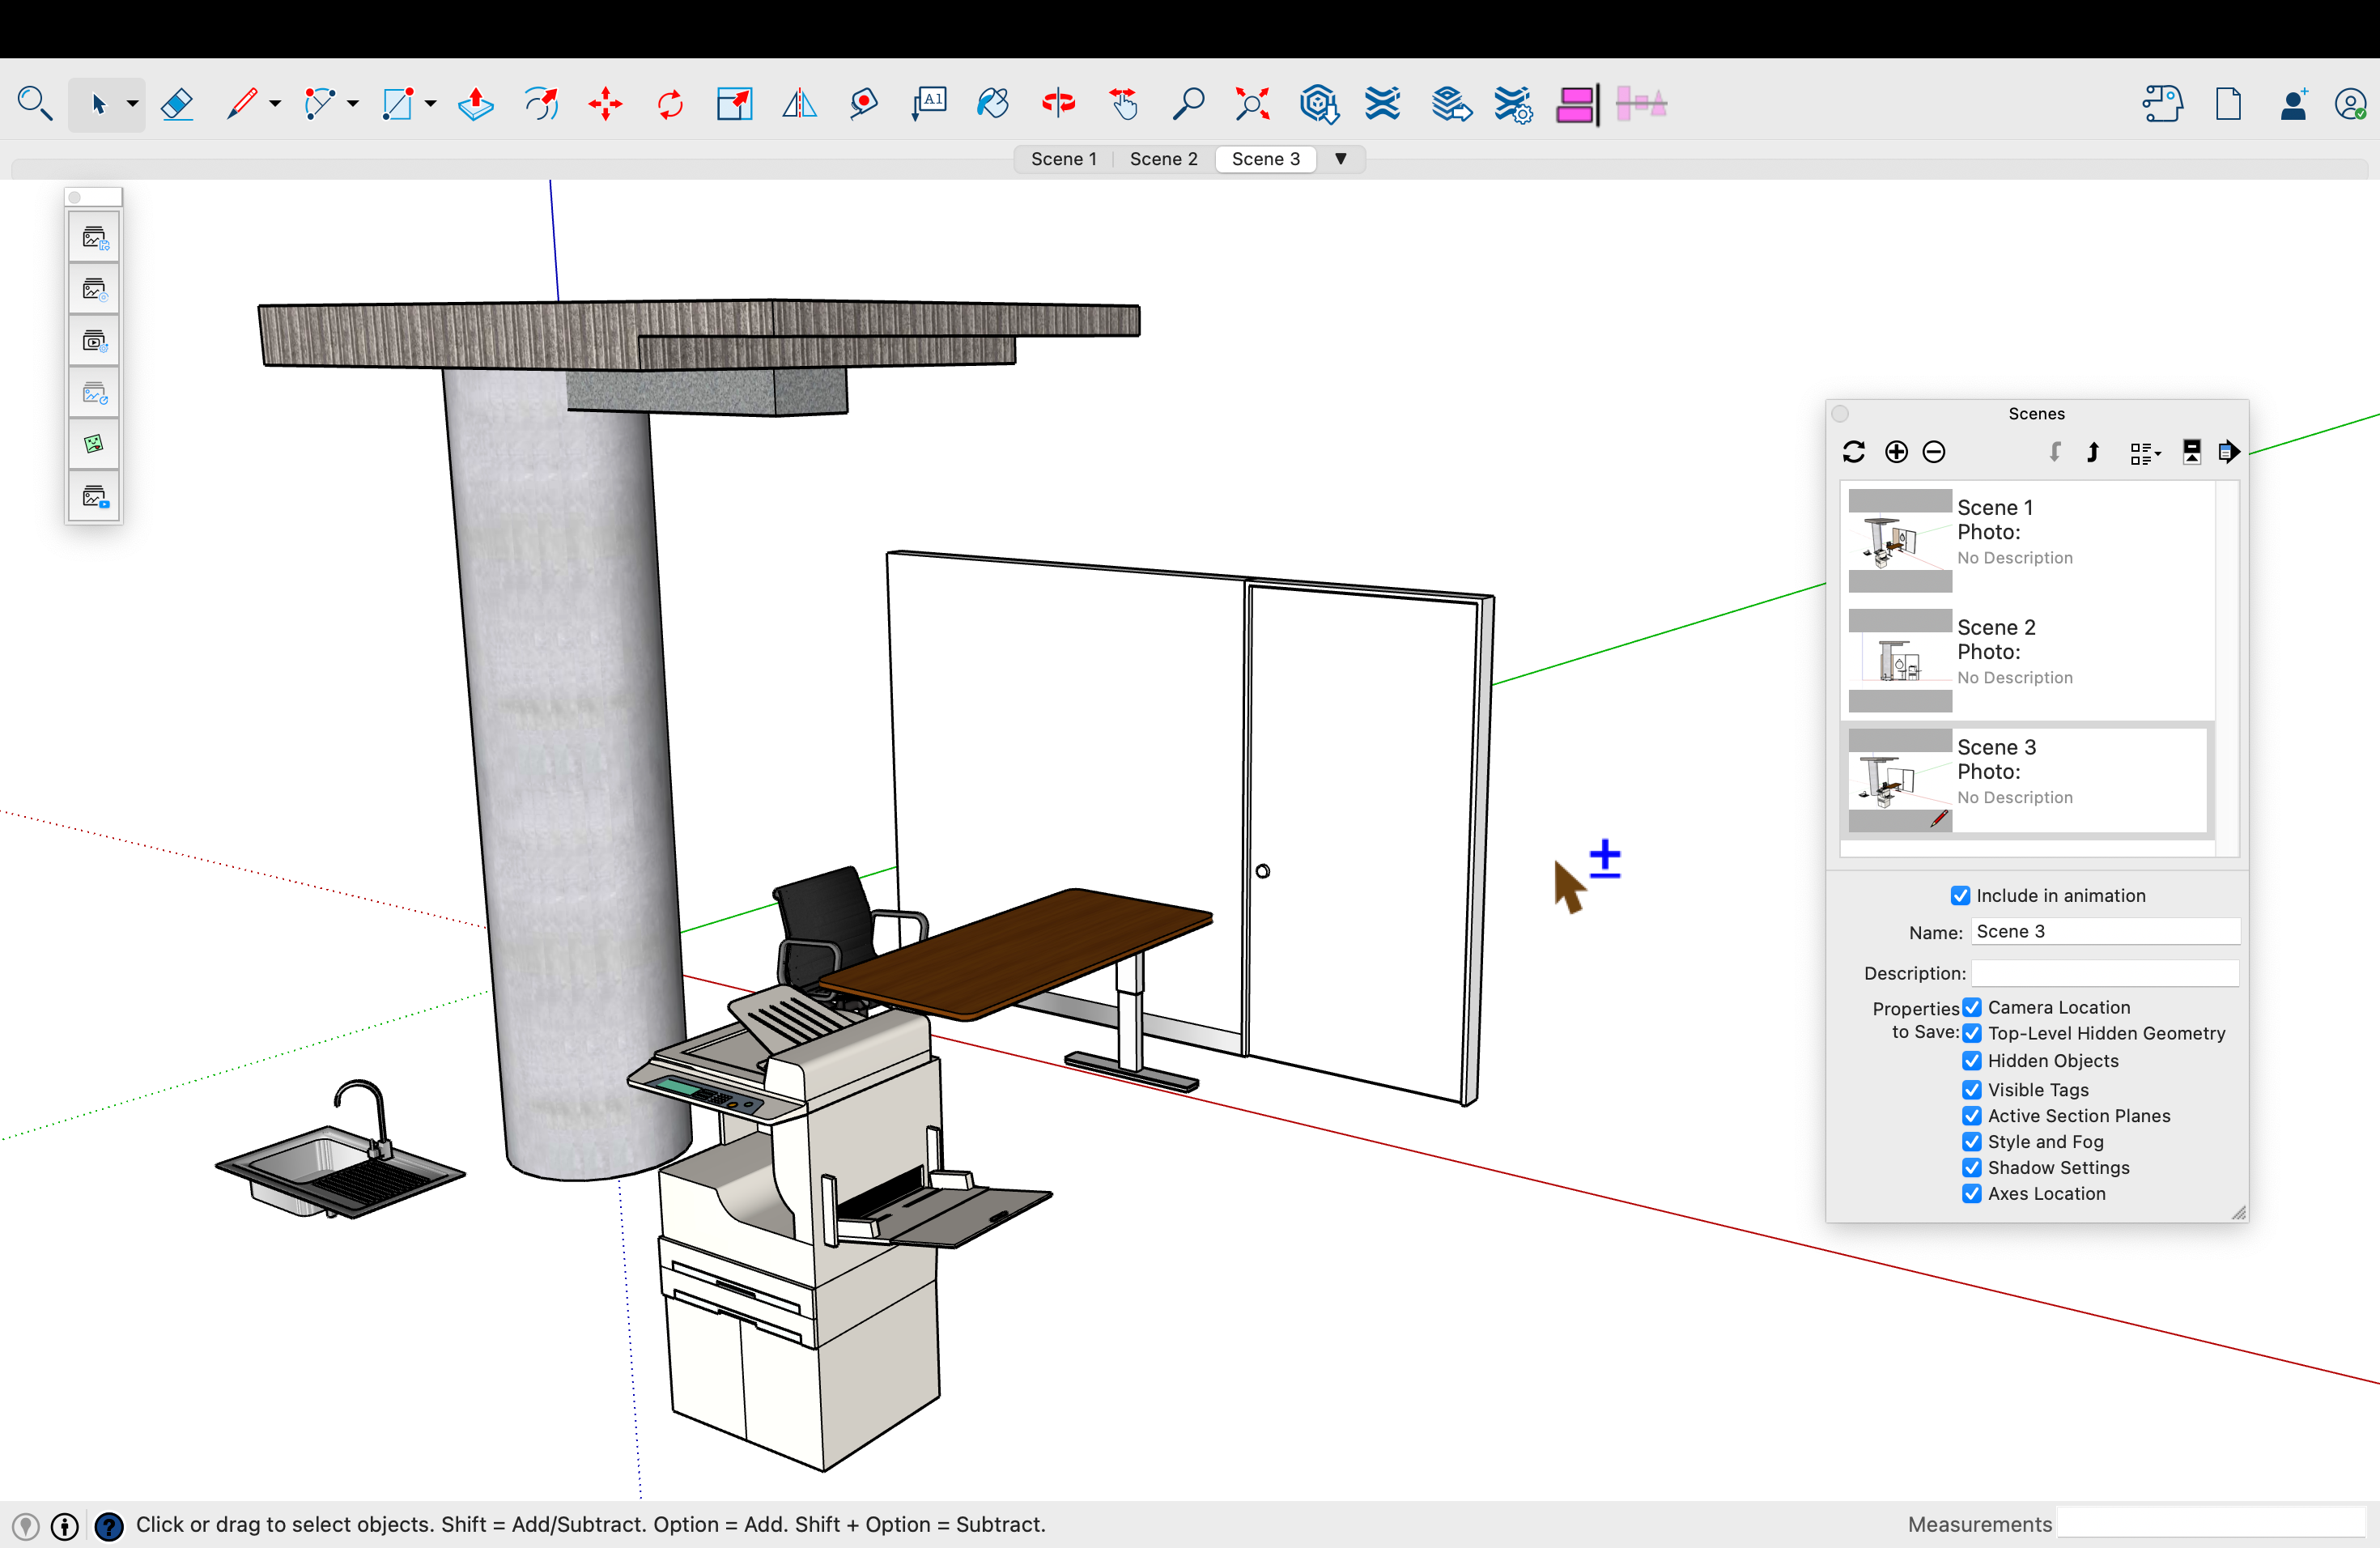Expand the Select tool dropdown arrow

132,104
